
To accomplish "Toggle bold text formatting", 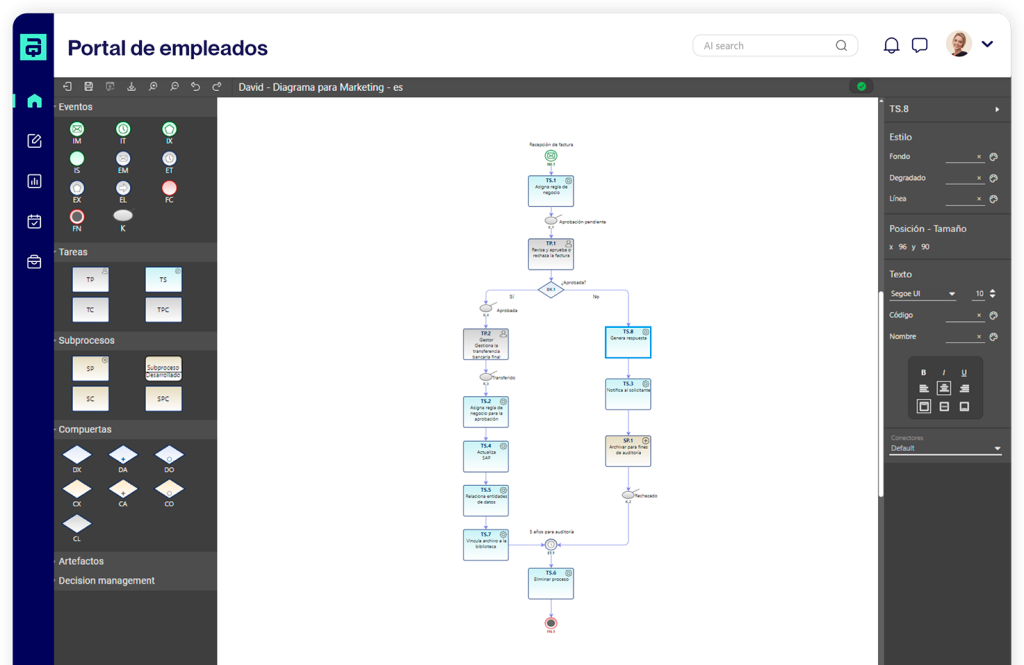I will point(923,372).
